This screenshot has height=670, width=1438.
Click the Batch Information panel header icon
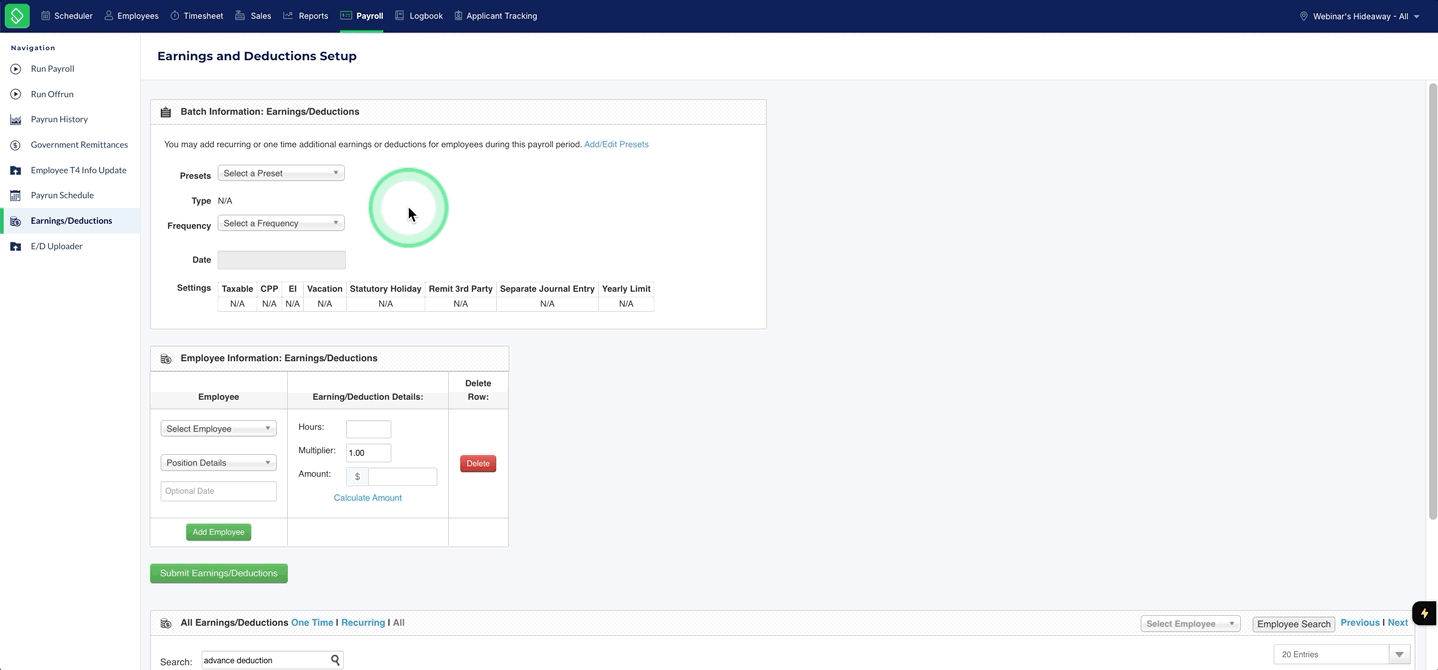[166, 112]
